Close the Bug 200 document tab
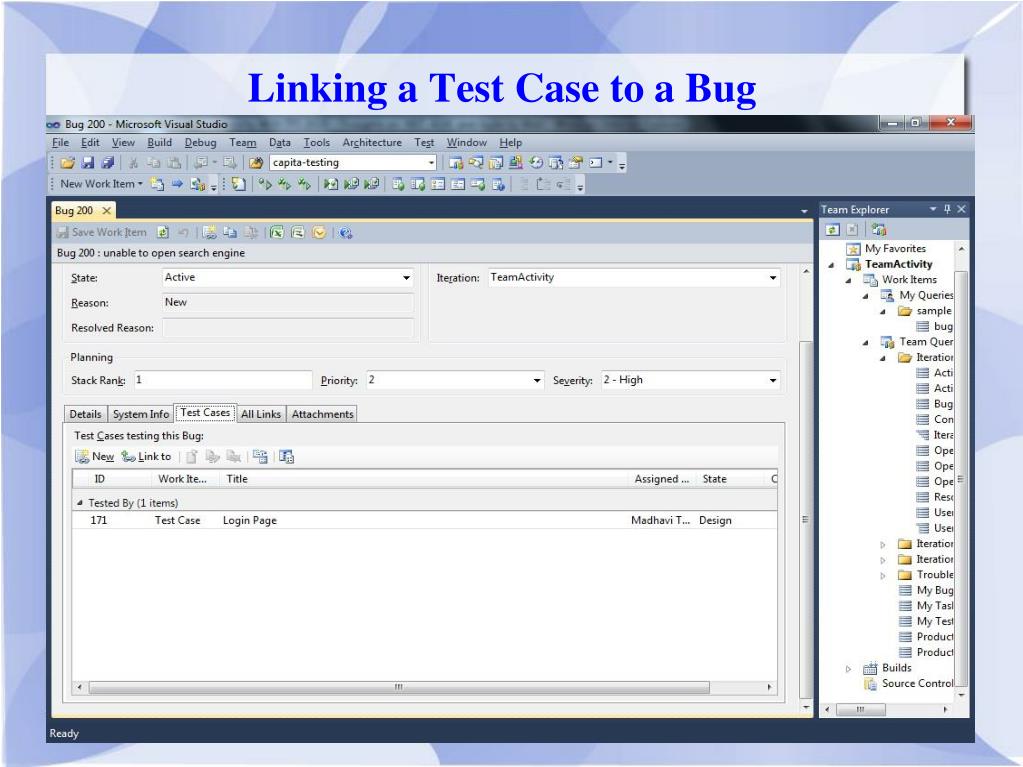 click(106, 210)
